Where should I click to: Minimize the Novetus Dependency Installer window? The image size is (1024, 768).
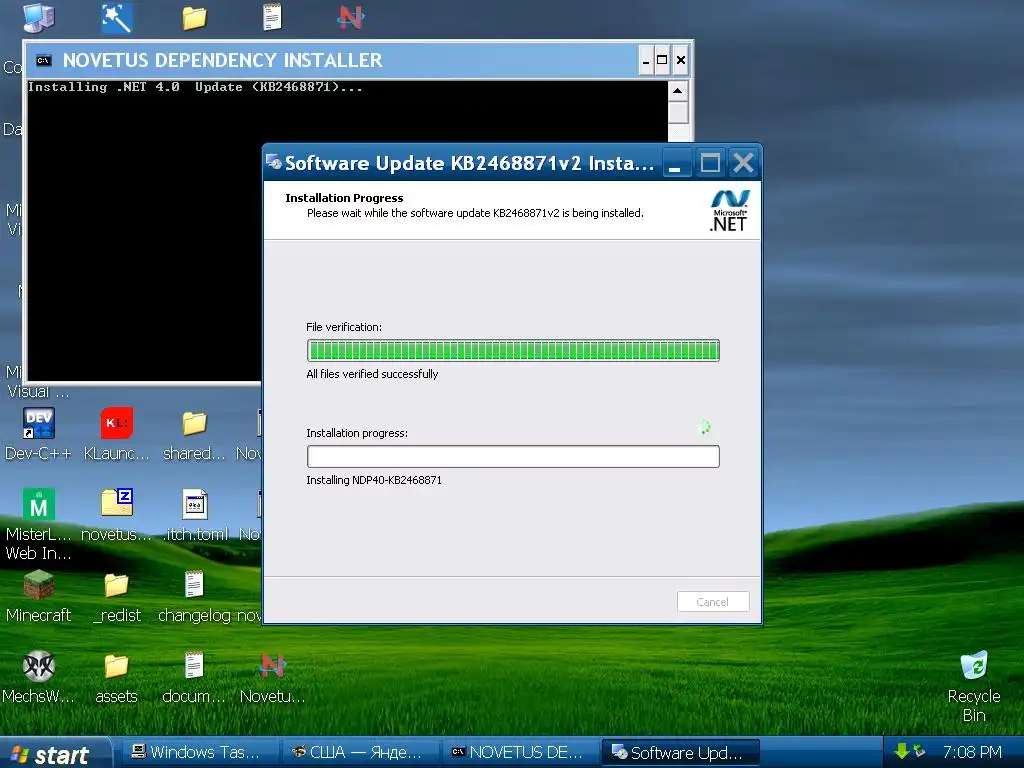(645, 60)
